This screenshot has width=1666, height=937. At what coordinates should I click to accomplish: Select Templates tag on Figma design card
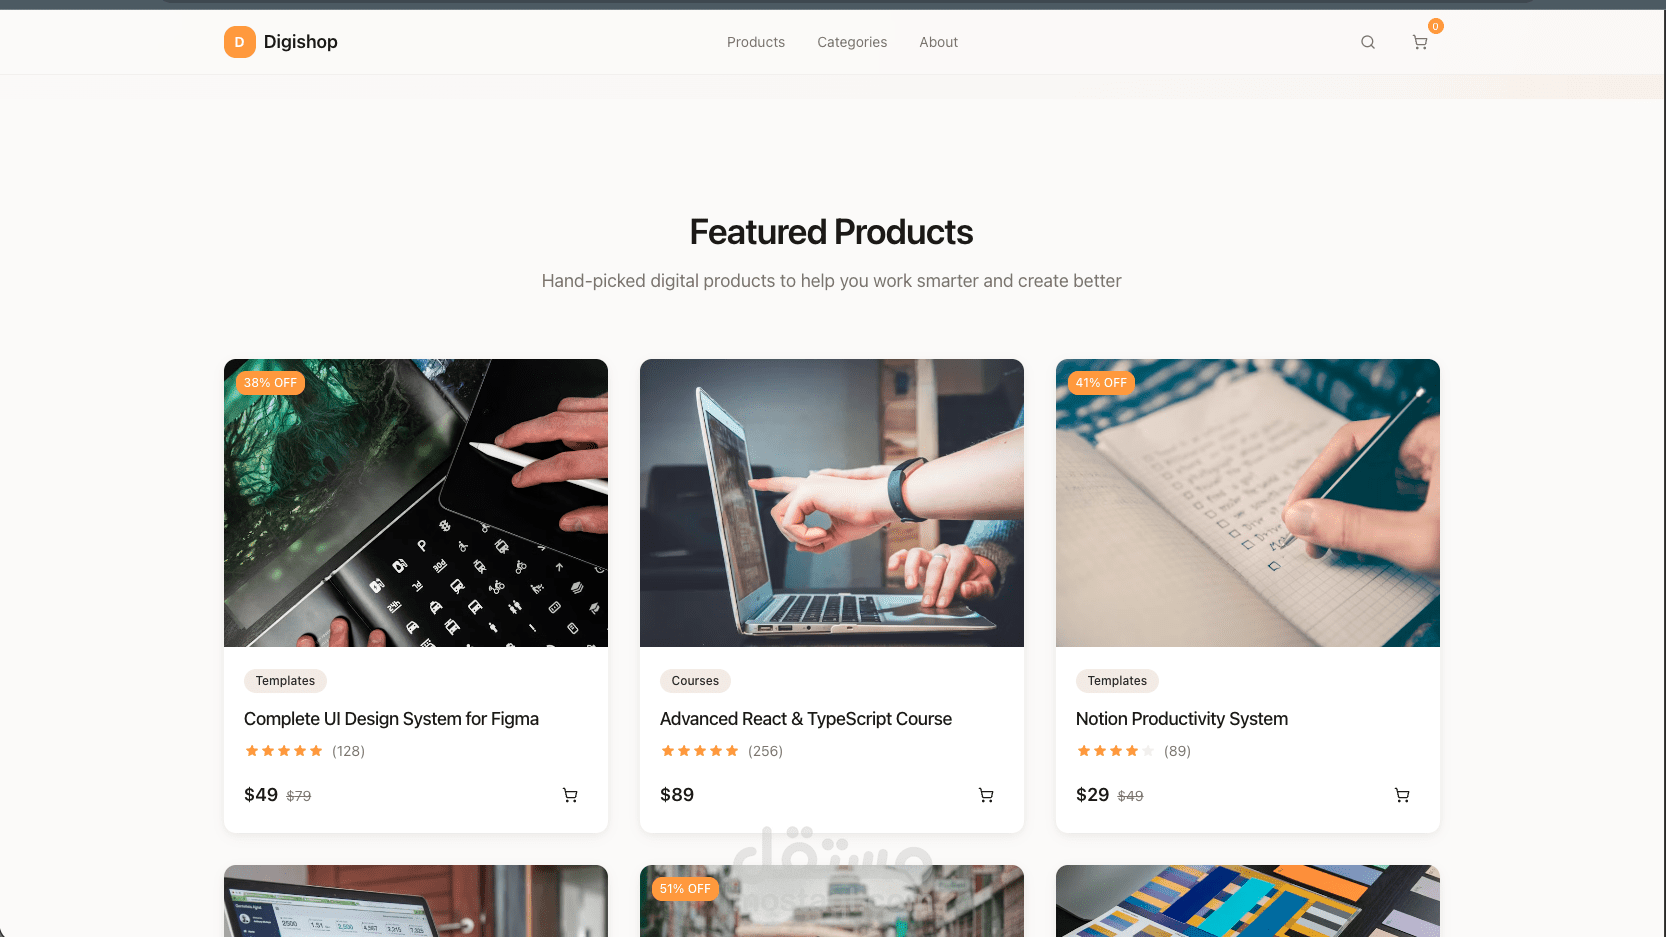point(285,681)
